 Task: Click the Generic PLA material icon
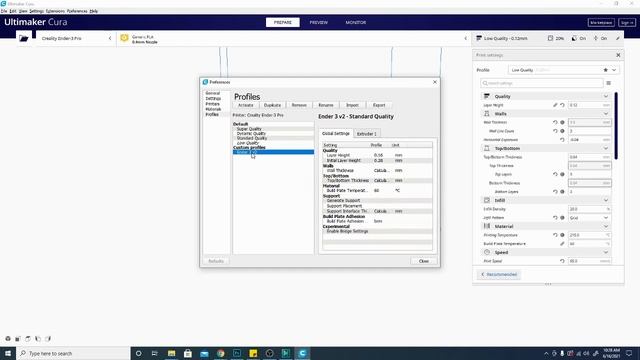pyautogui.click(x=124, y=38)
